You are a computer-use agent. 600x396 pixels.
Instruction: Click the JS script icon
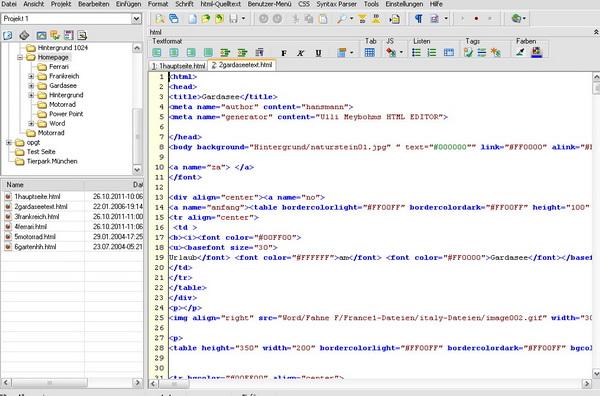[391, 52]
